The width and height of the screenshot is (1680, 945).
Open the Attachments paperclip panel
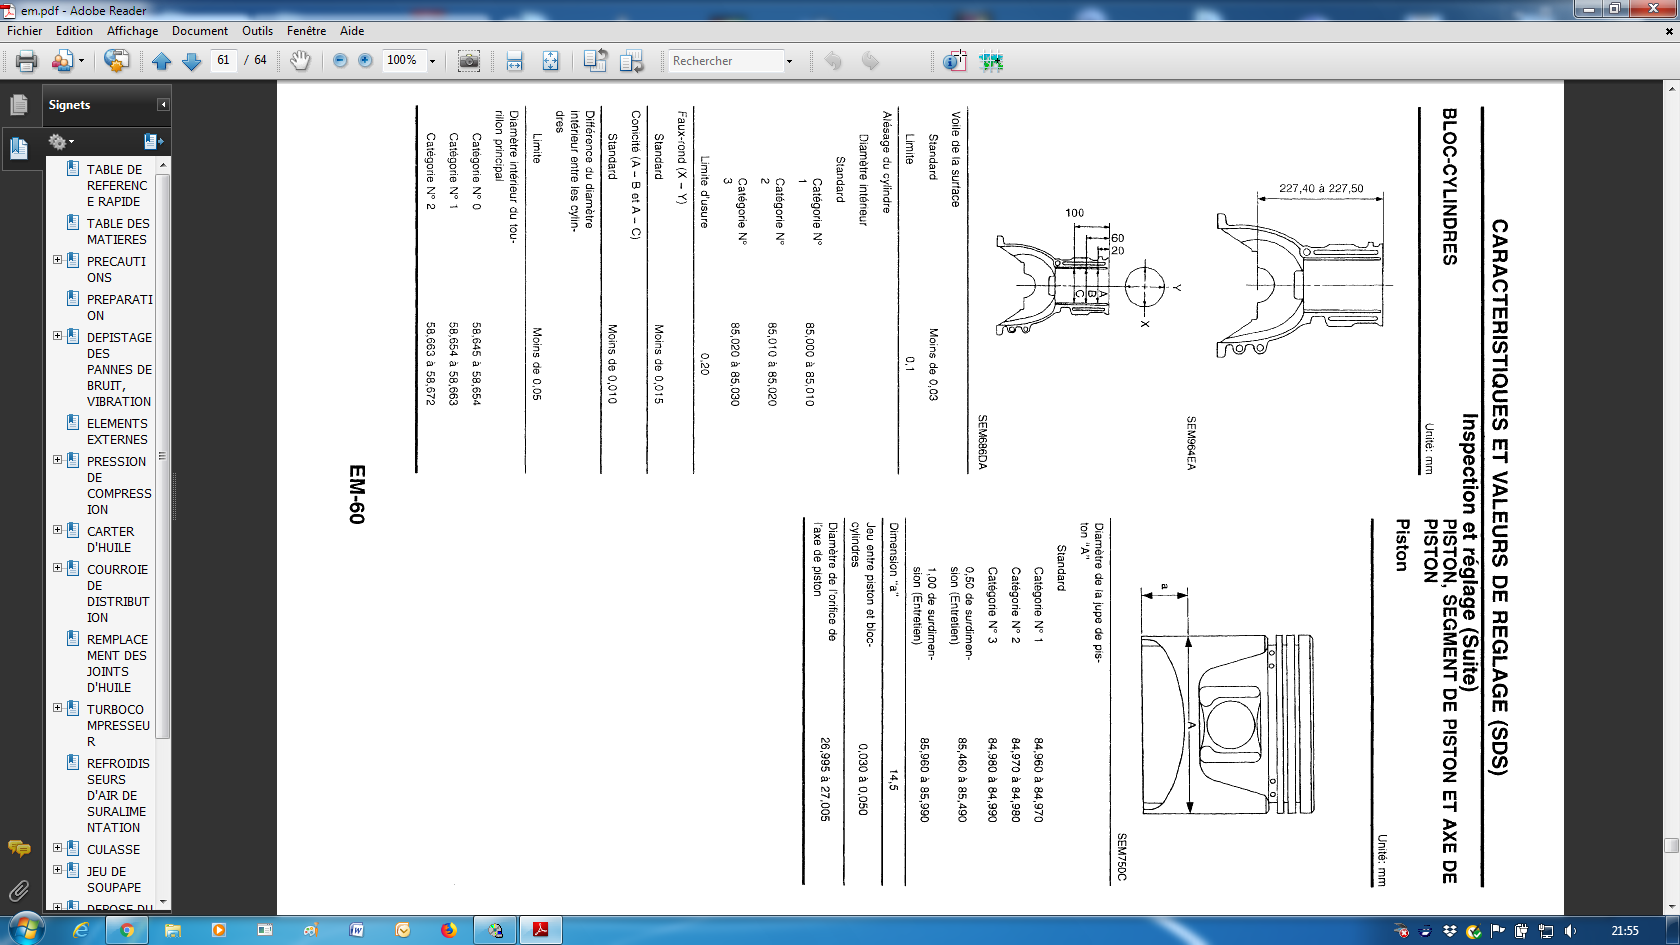19,890
